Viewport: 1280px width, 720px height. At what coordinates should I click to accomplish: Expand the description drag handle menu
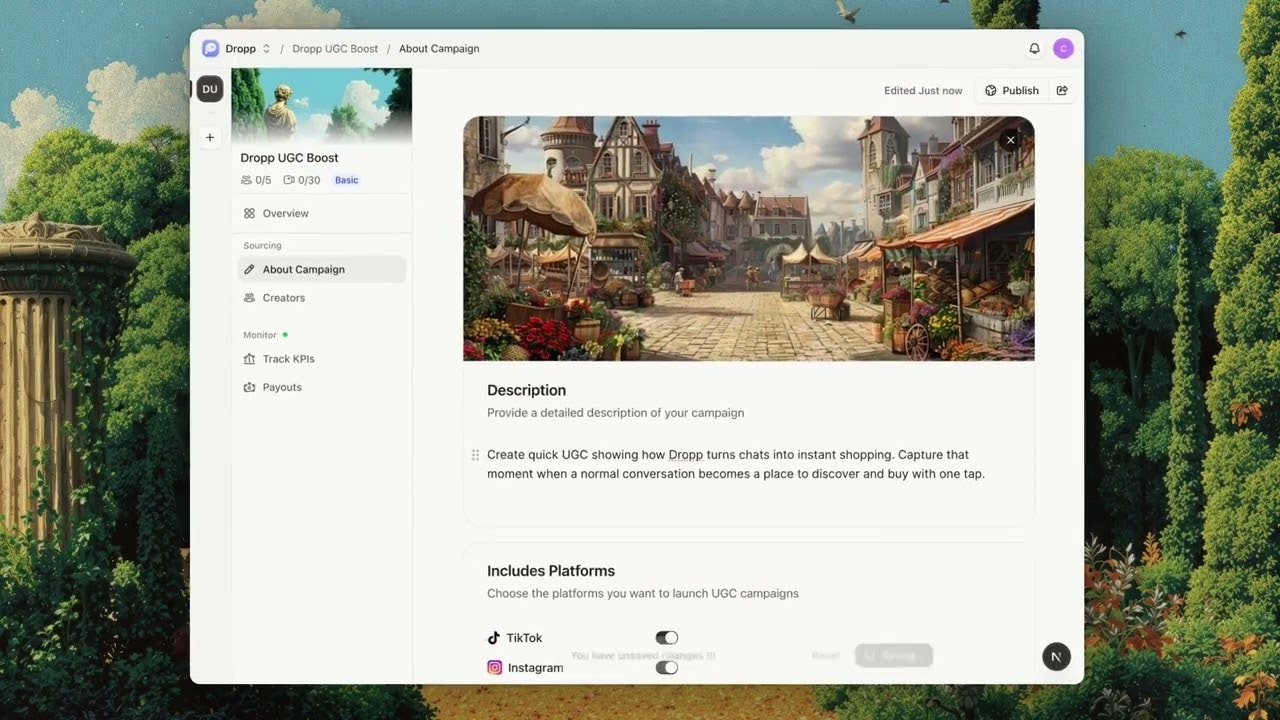point(475,454)
